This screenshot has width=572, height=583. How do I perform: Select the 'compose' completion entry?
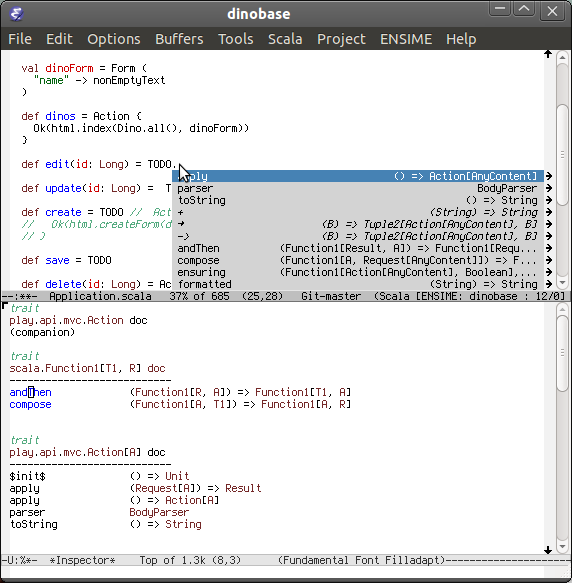358,260
